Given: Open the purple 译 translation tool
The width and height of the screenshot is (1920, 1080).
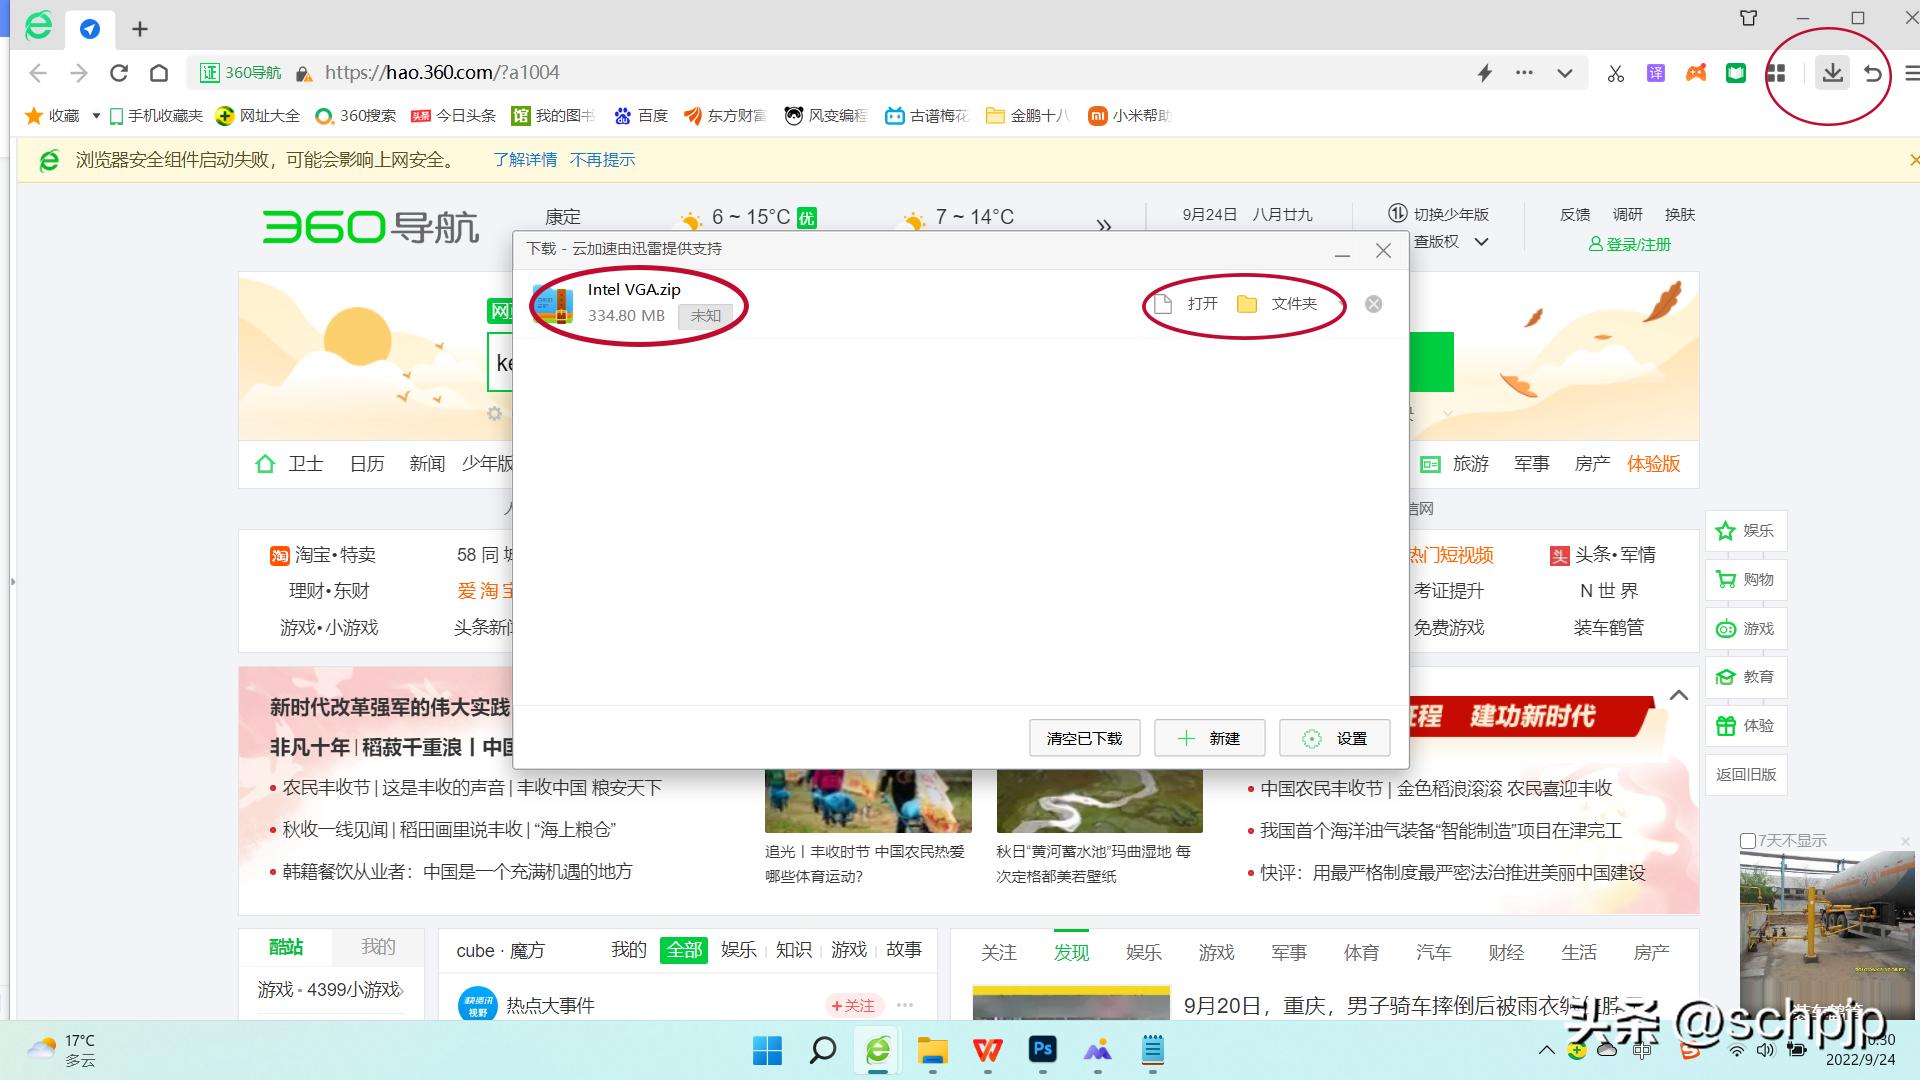Looking at the screenshot, I should [1655, 73].
